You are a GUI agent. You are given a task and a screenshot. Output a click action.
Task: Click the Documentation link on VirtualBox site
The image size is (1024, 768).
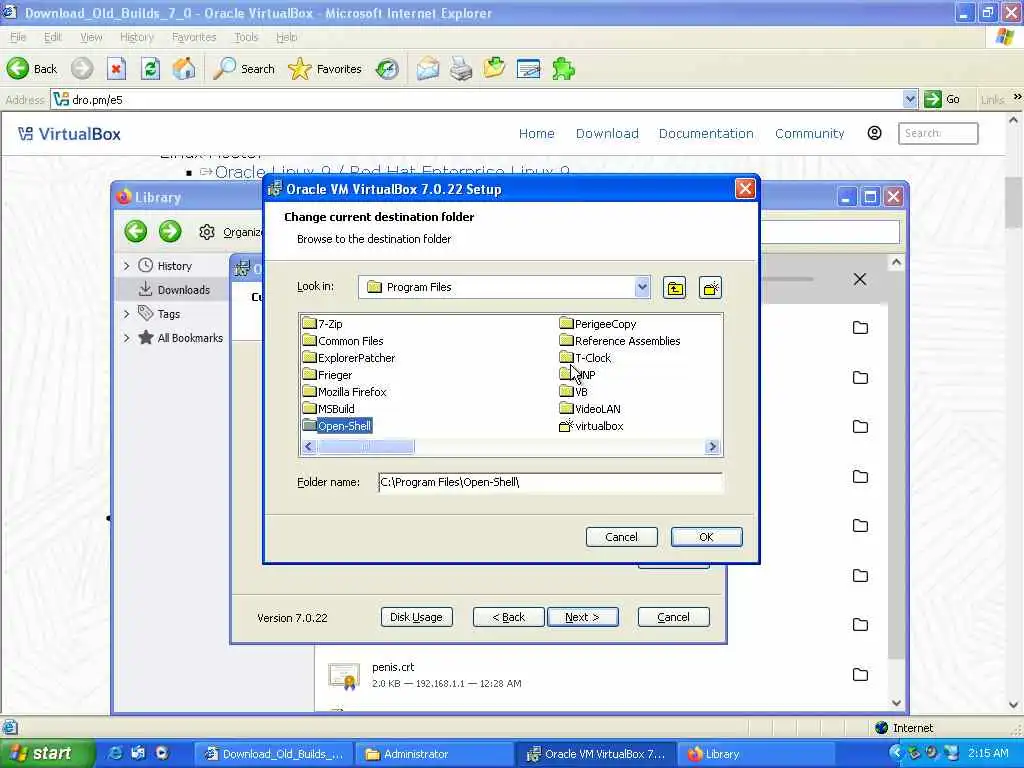click(706, 133)
